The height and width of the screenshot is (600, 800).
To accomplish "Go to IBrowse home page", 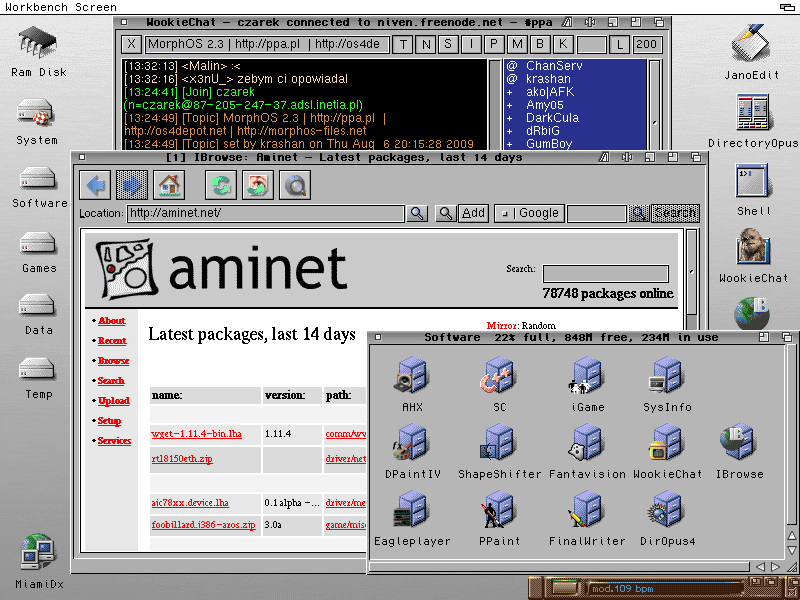I will 169,185.
